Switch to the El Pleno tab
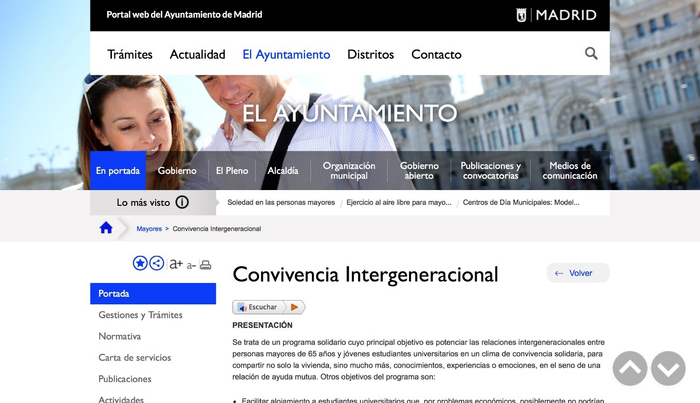 [x=232, y=170]
